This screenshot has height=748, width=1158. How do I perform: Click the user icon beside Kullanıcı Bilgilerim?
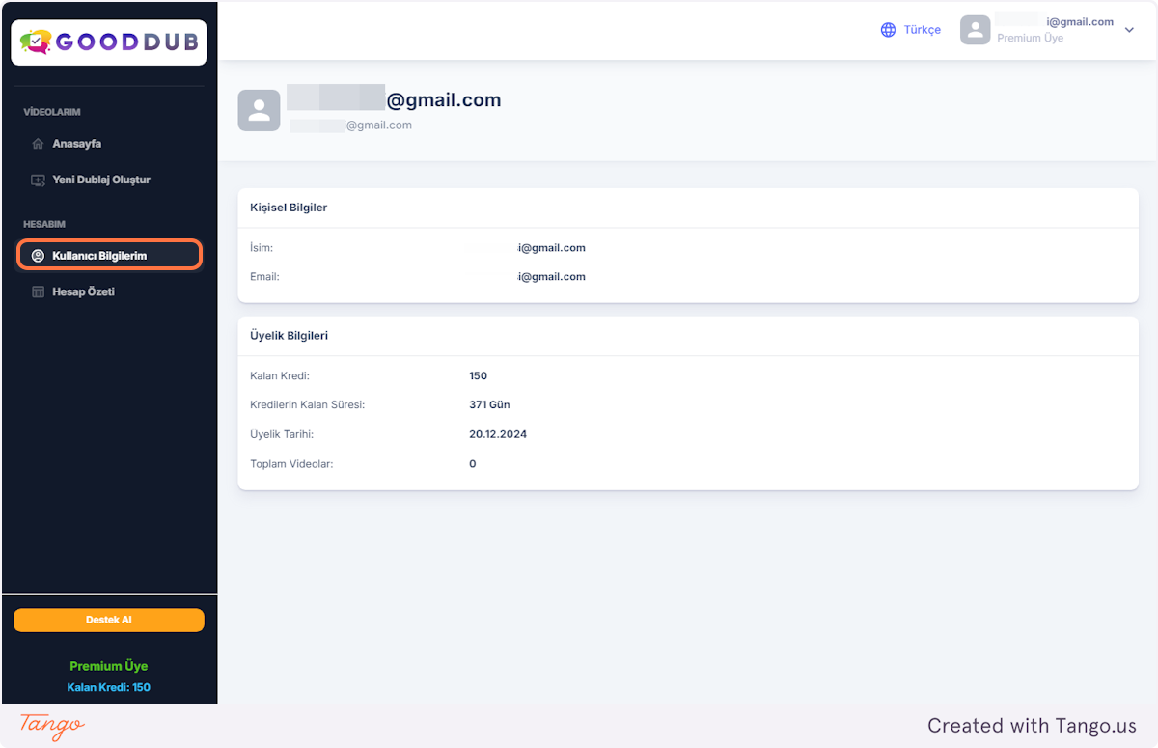[38, 256]
